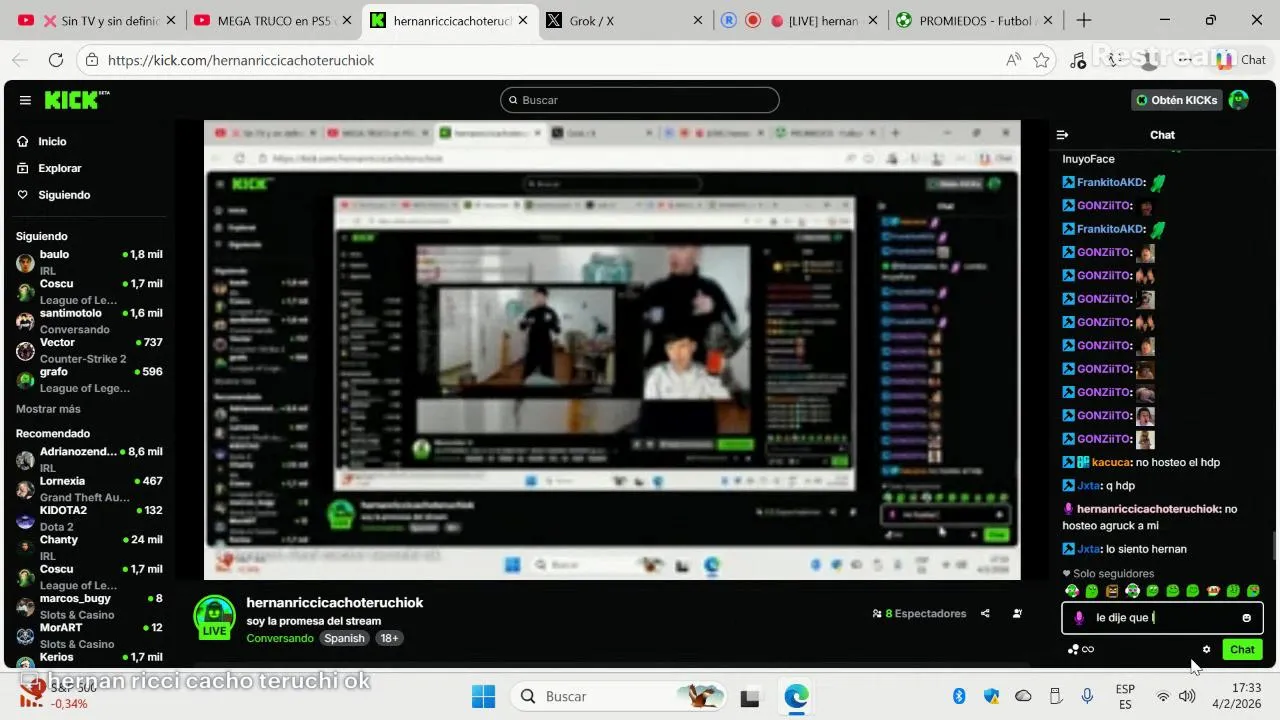Switch to 'Sin TV y sin definic' tab
The width and height of the screenshot is (1280, 720).
point(97,20)
